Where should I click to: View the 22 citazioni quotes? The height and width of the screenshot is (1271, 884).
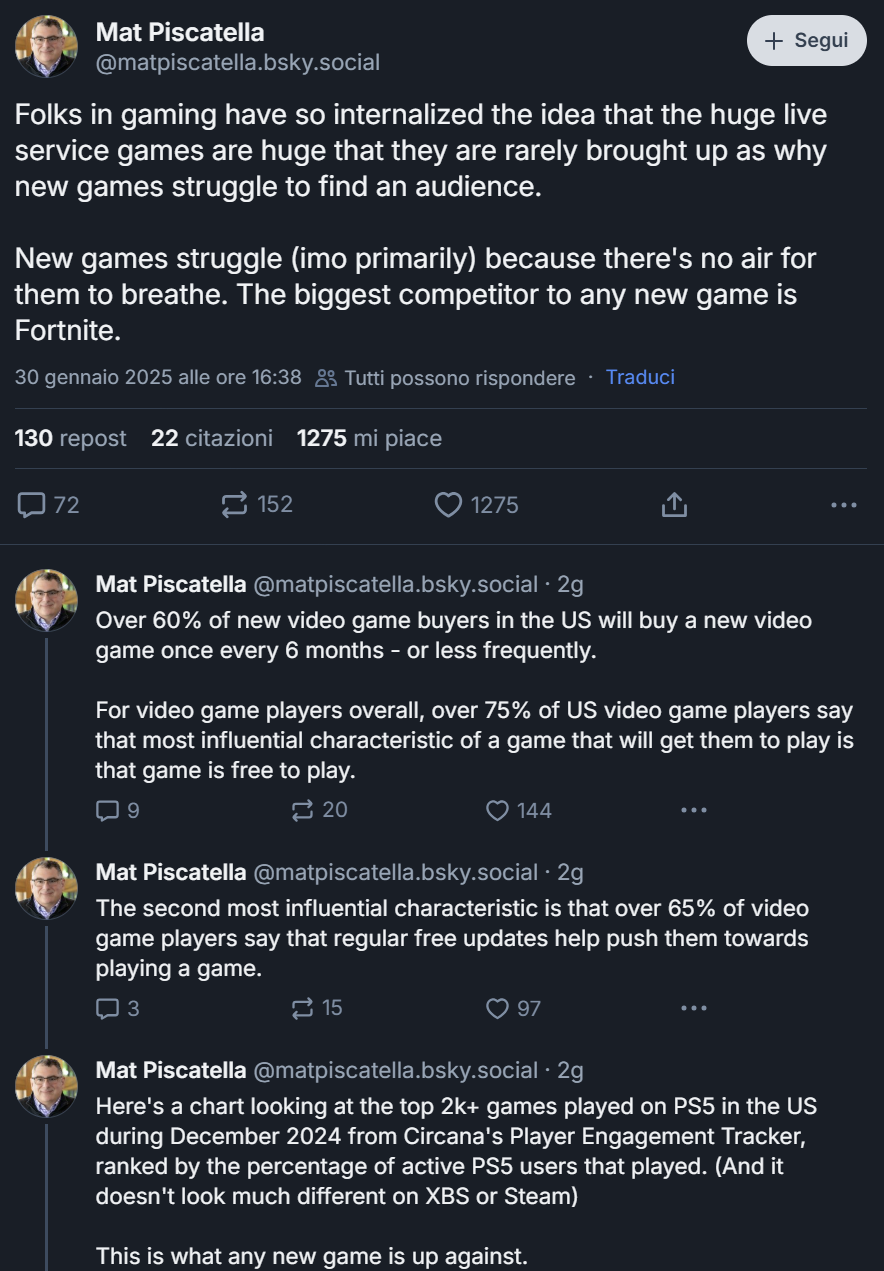point(212,438)
